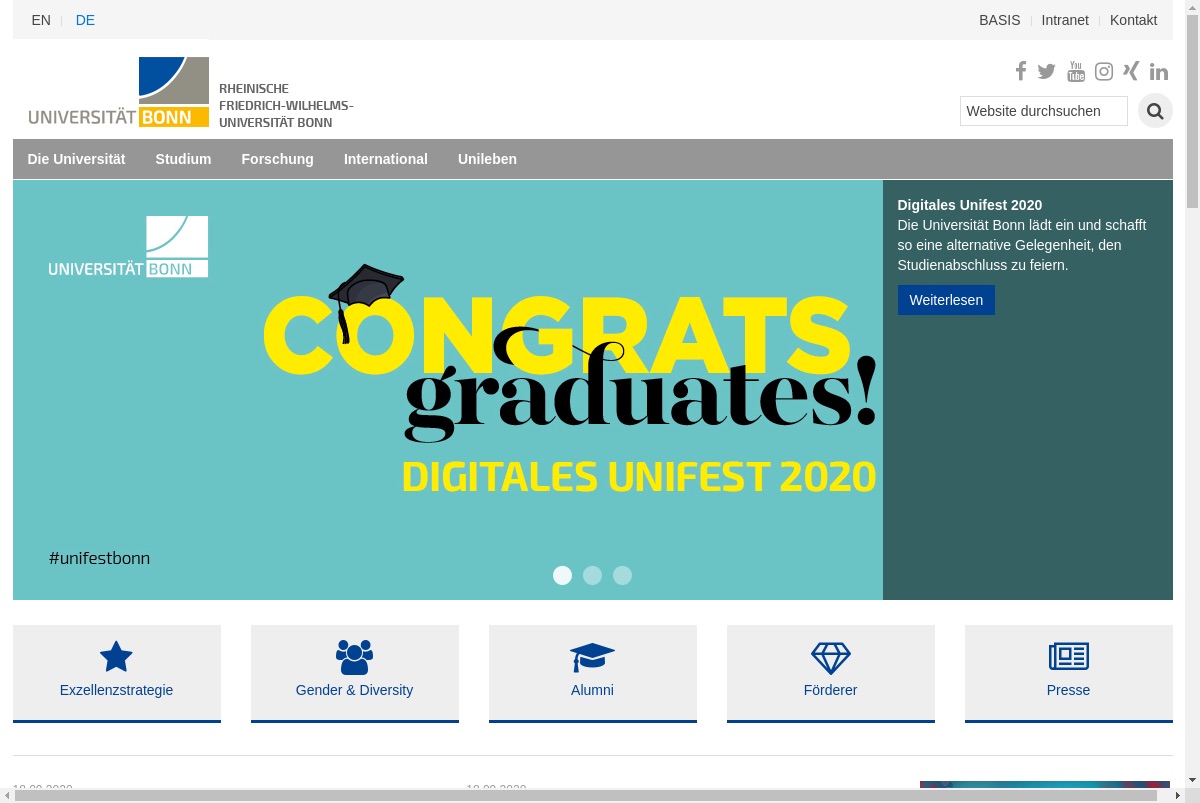This screenshot has width=1200, height=803.
Task: Click Rheinische Friedrich-Wilhelms-Universität Bonn text
Action: [x=286, y=106]
